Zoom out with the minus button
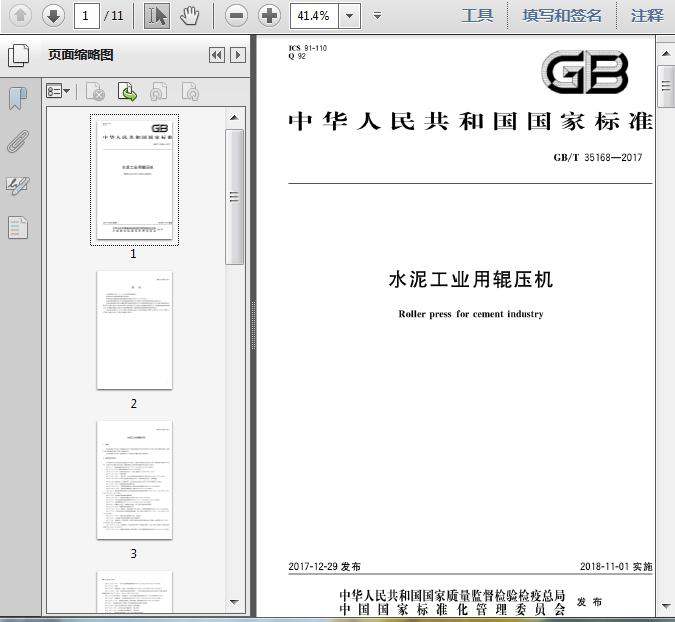Image resolution: width=675 pixels, height=622 pixels. (x=236, y=15)
